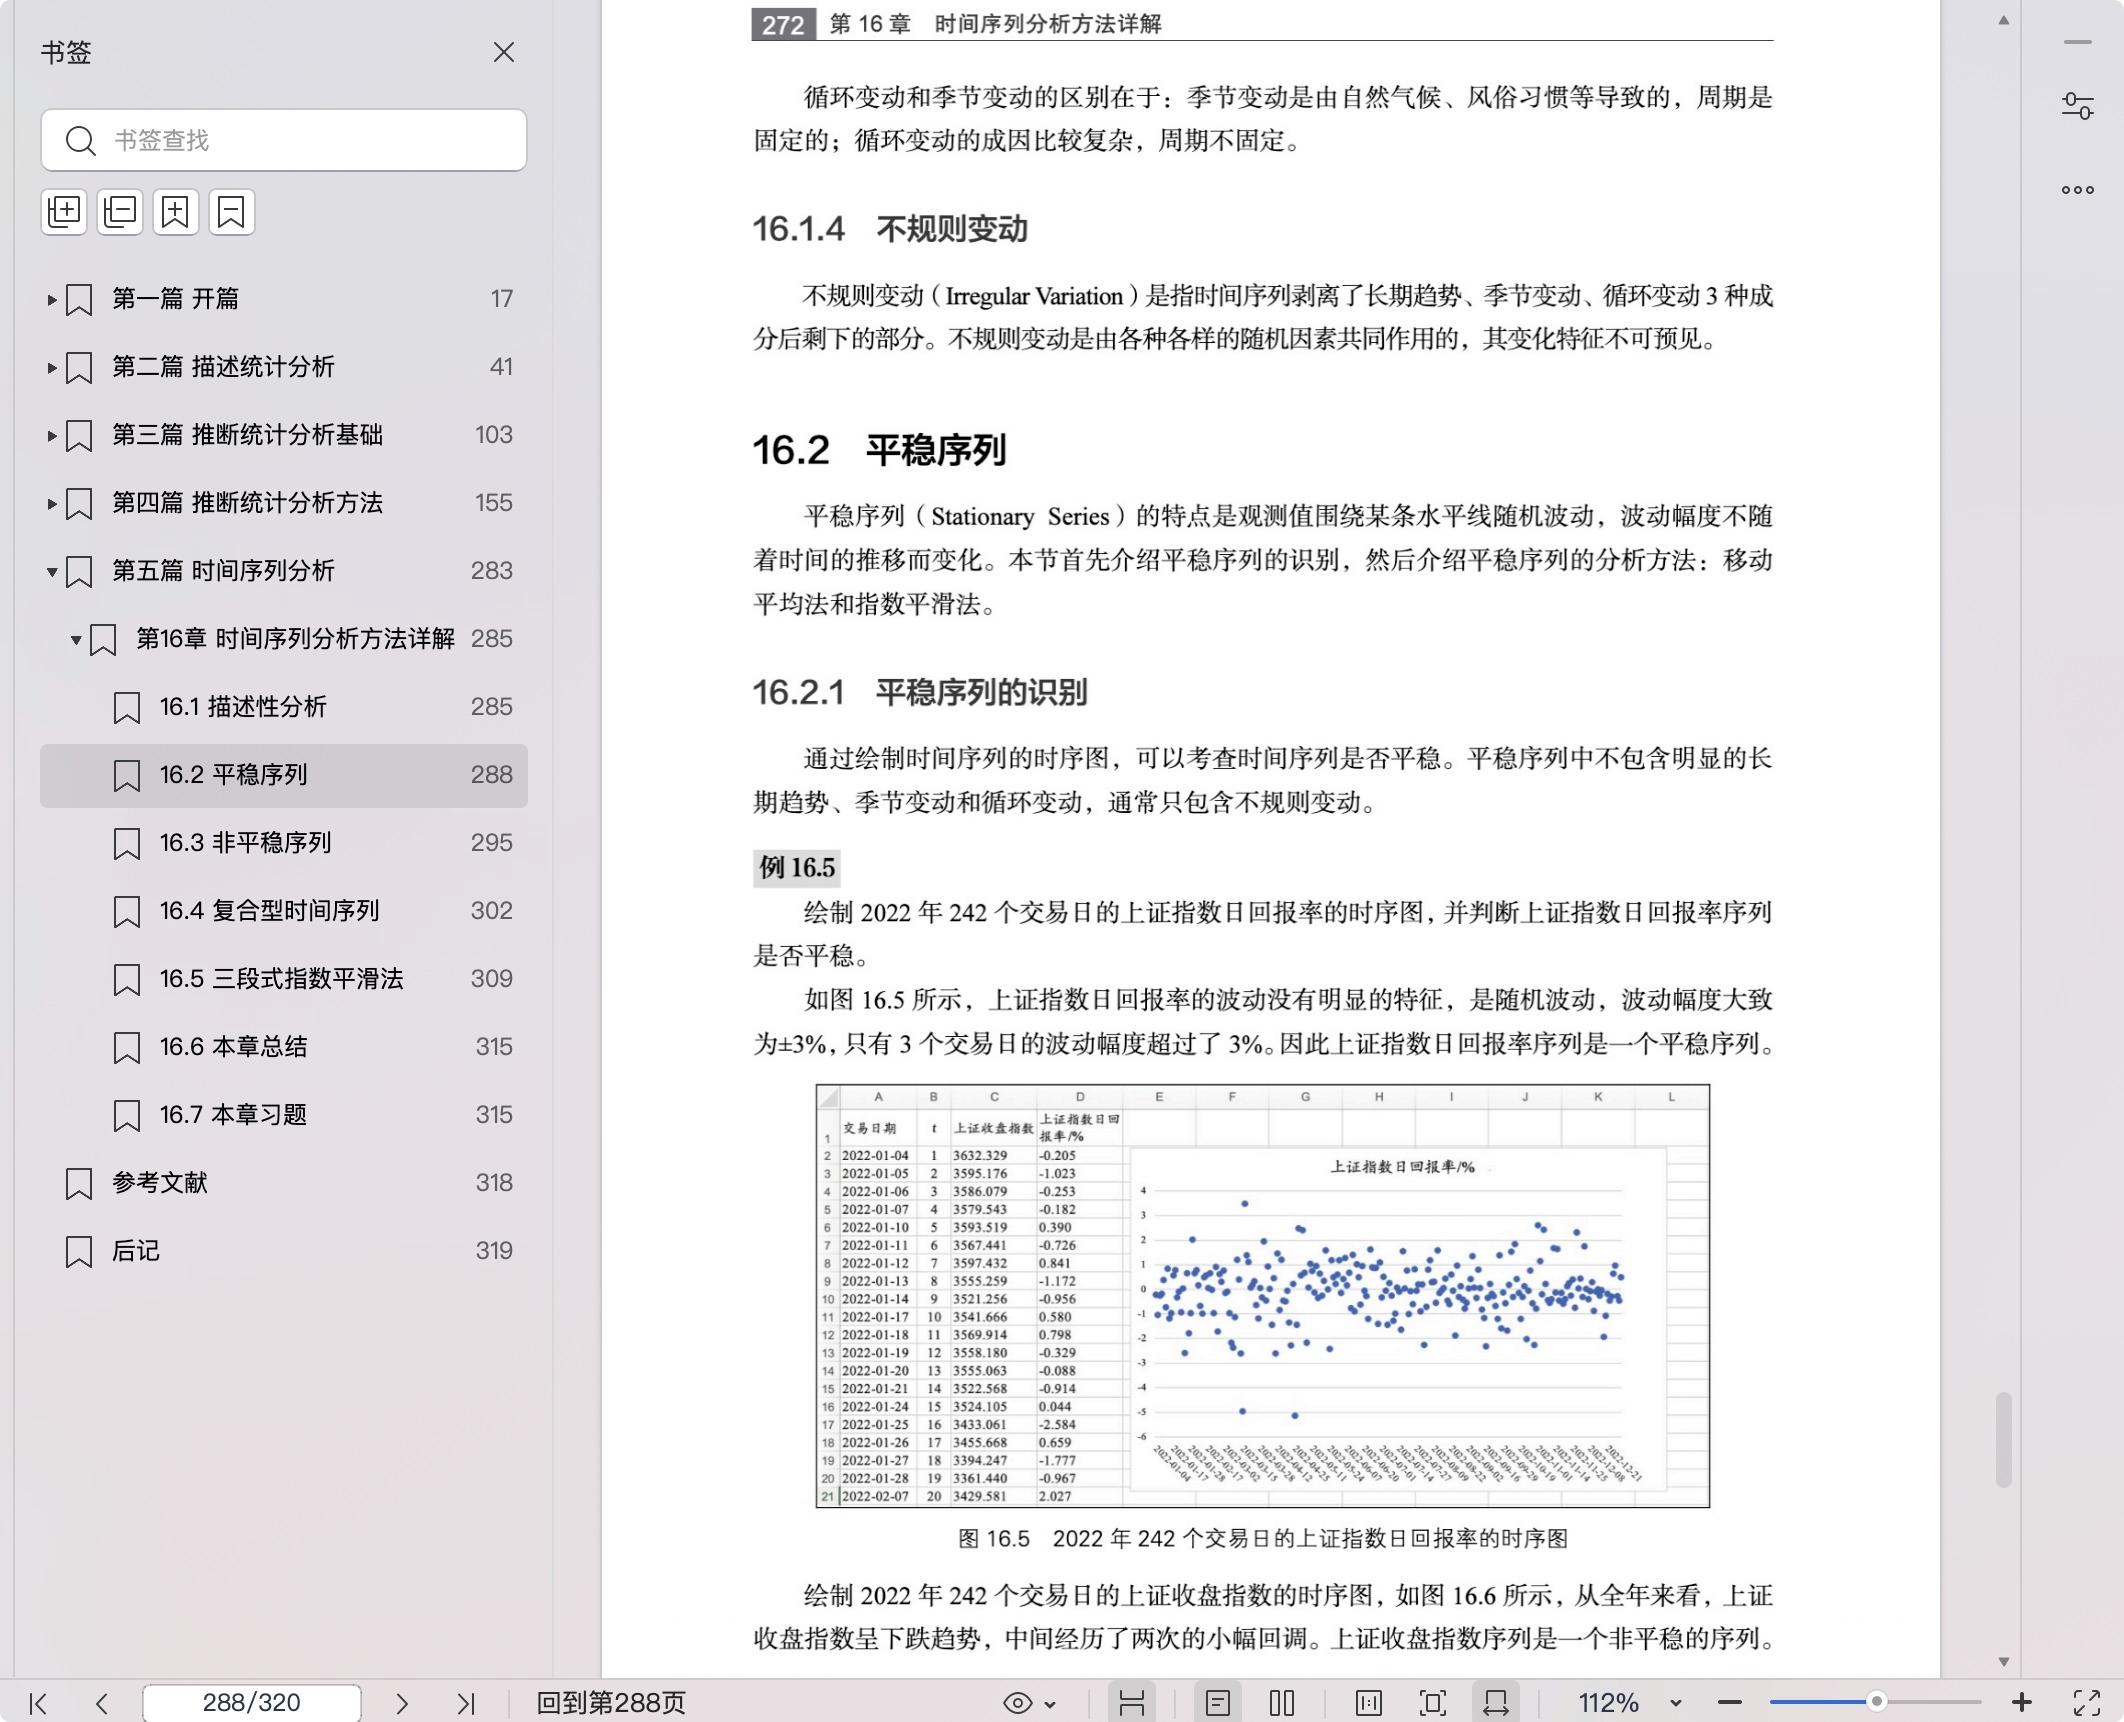Image resolution: width=2124 pixels, height=1722 pixels.
Task: Toggle continuous scrolling mode
Action: coord(1132,1703)
